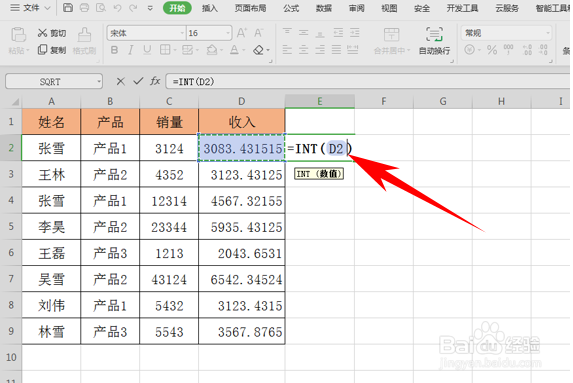Click the eraser clear format icon
573x383 pixels.
tap(258, 50)
